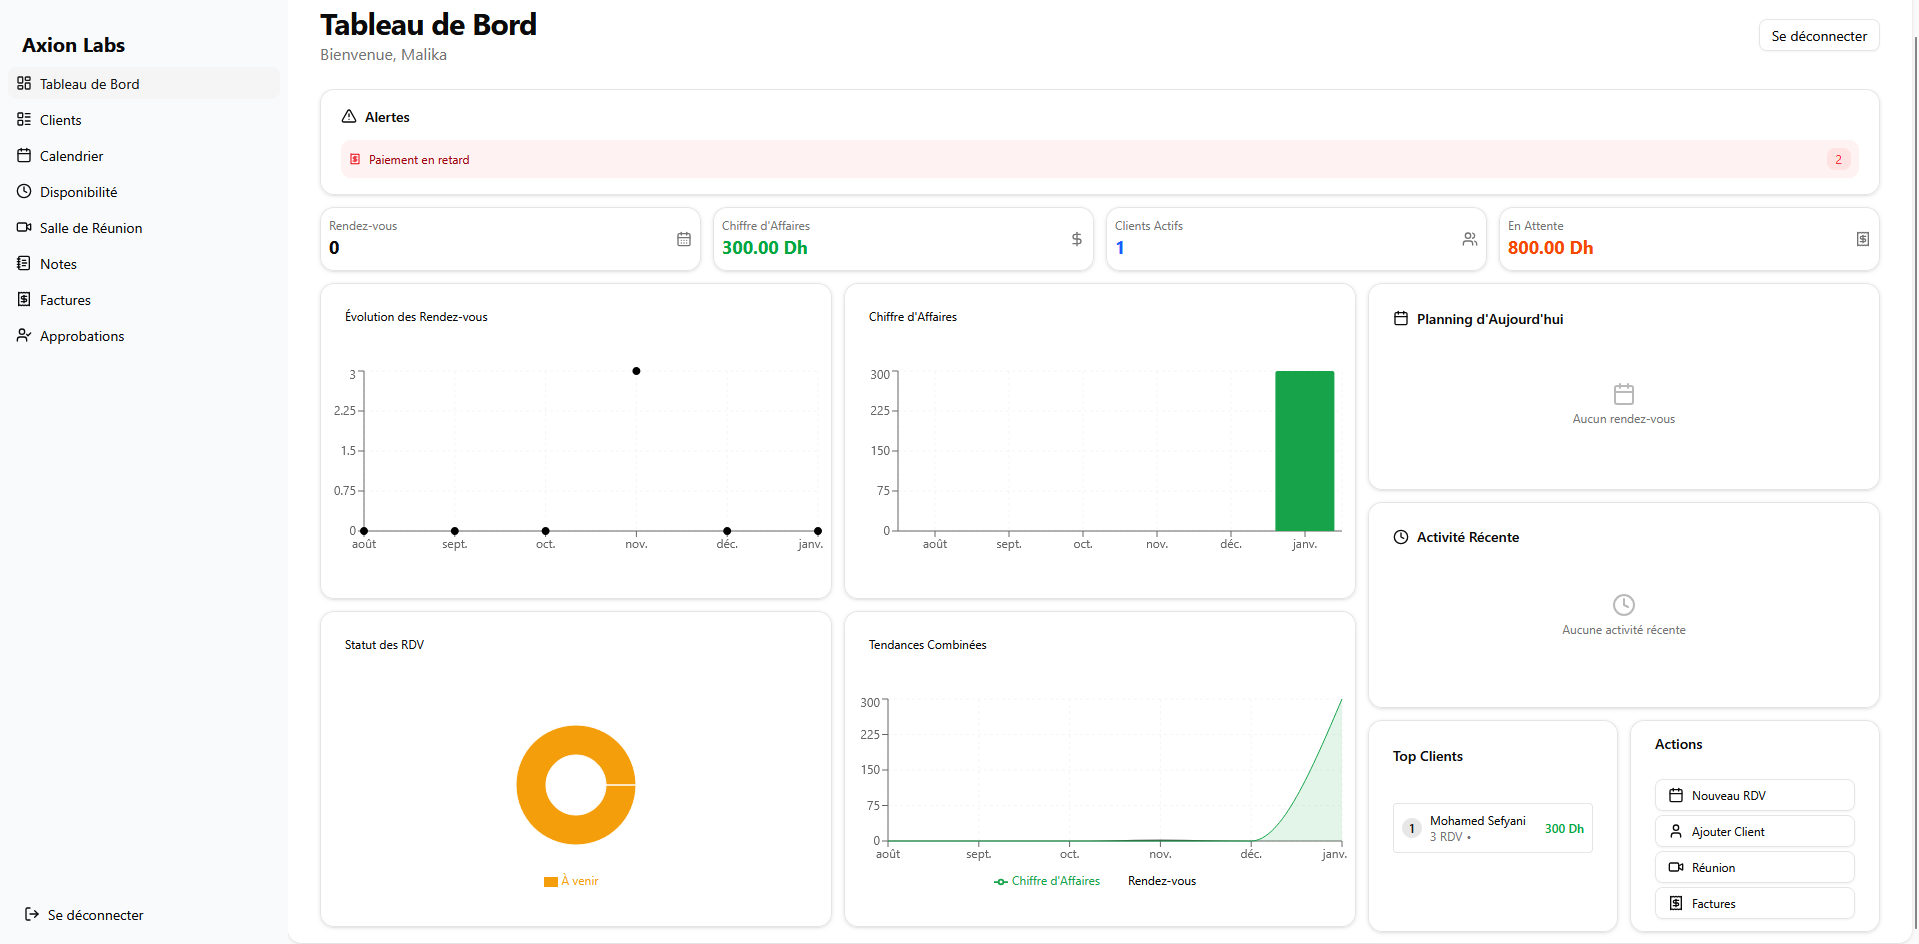Click the Disponibilité clock icon

[x=23, y=192]
